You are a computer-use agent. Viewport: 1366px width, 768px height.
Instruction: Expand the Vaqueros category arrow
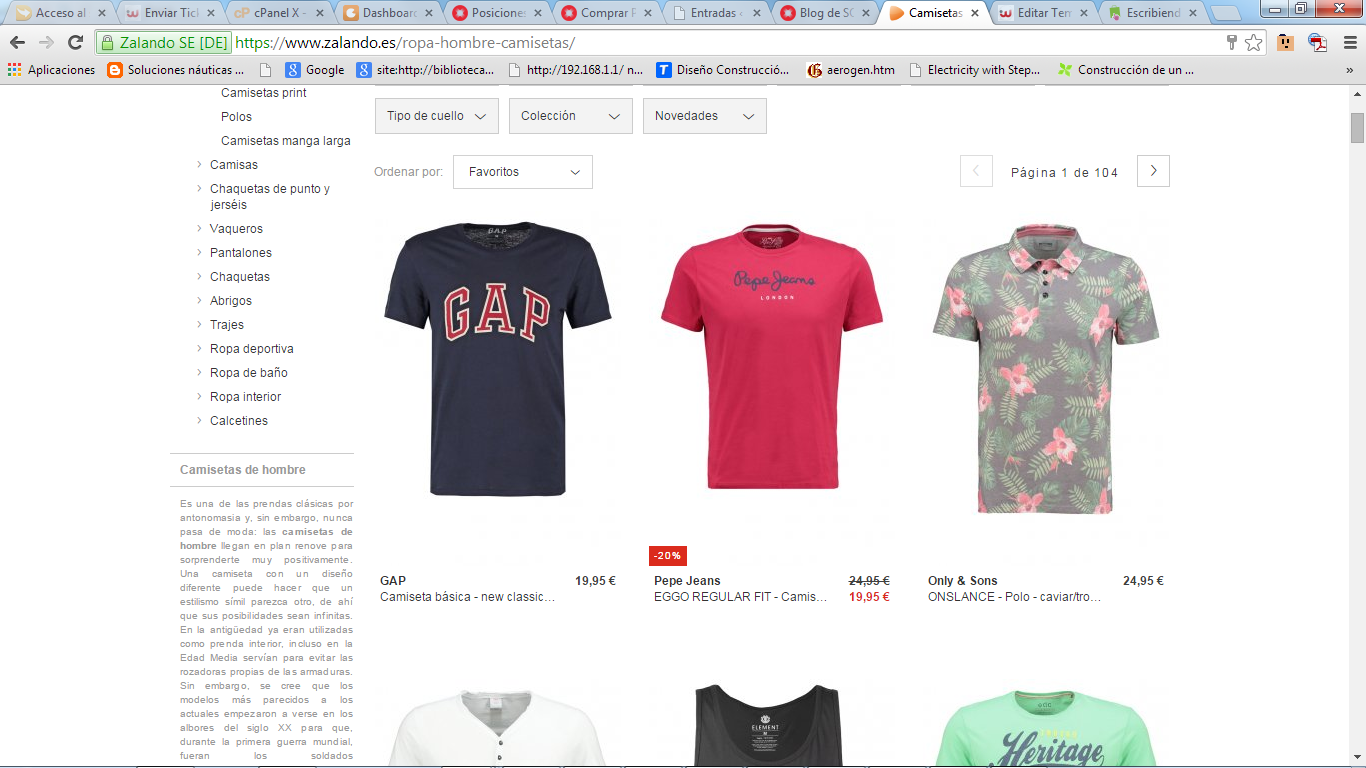pyautogui.click(x=199, y=229)
